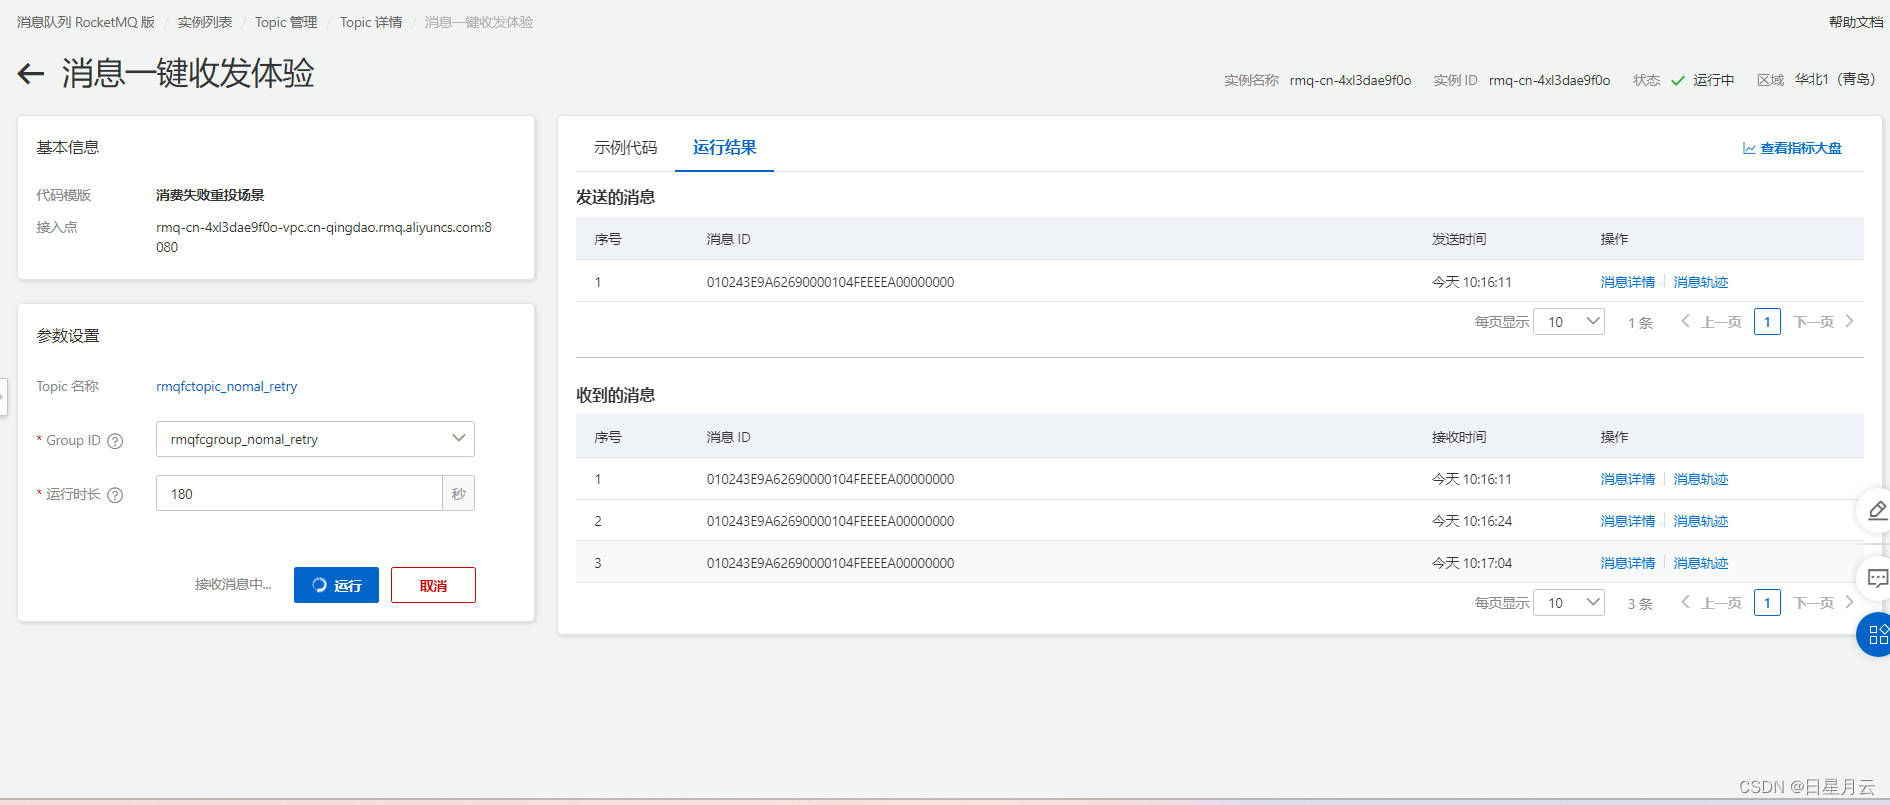Open the blue grid apps floating button
The height and width of the screenshot is (805, 1890).
pyautogui.click(x=1876, y=634)
